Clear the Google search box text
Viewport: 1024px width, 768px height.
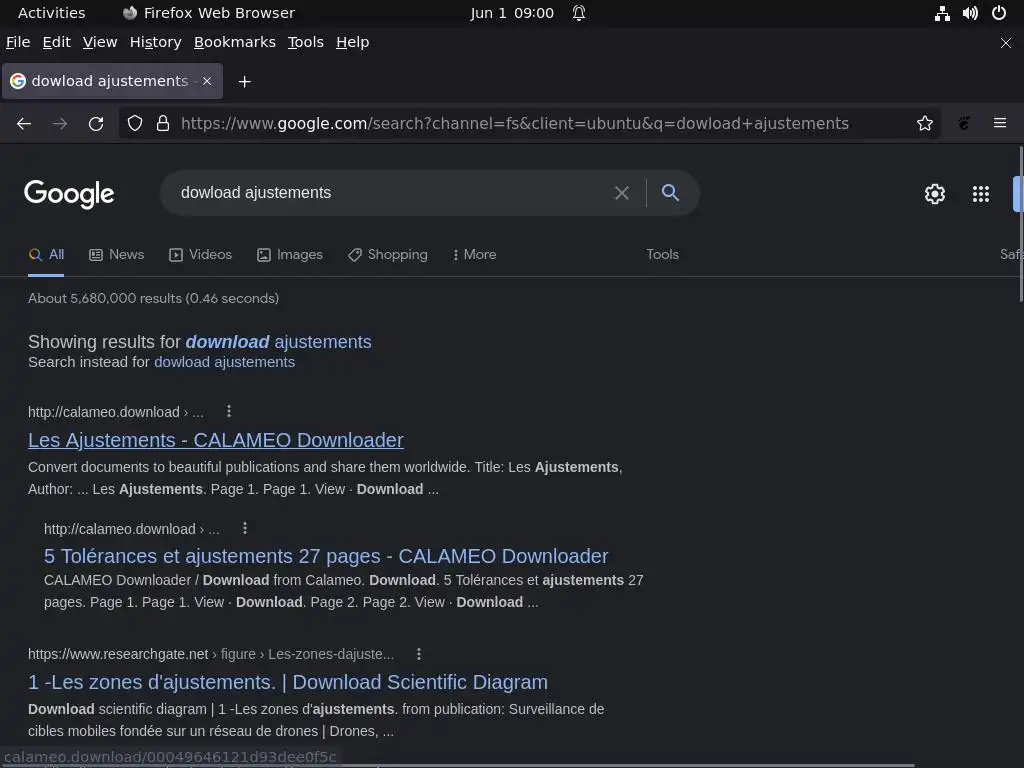pyautogui.click(x=622, y=193)
